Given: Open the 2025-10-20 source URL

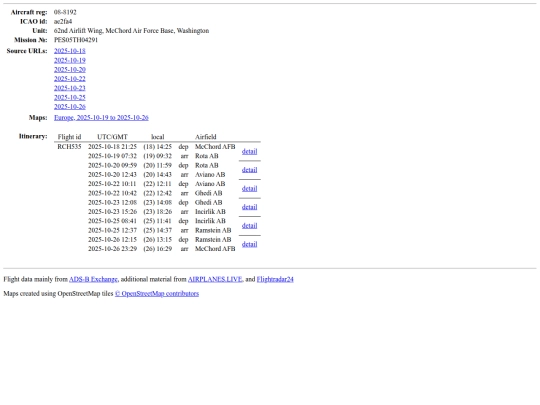Looking at the screenshot, I should coord(70,70).
